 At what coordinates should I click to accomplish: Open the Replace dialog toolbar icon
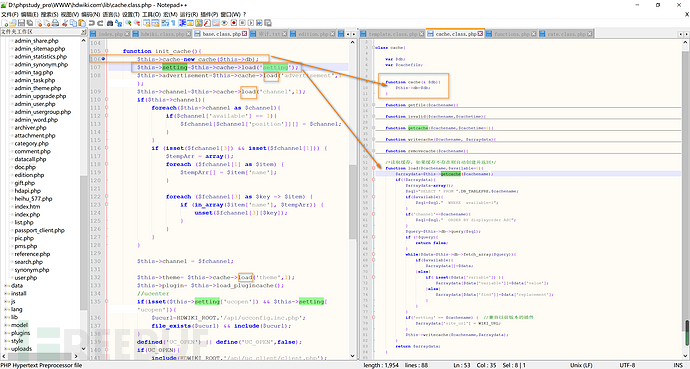(x=119, y=23)
